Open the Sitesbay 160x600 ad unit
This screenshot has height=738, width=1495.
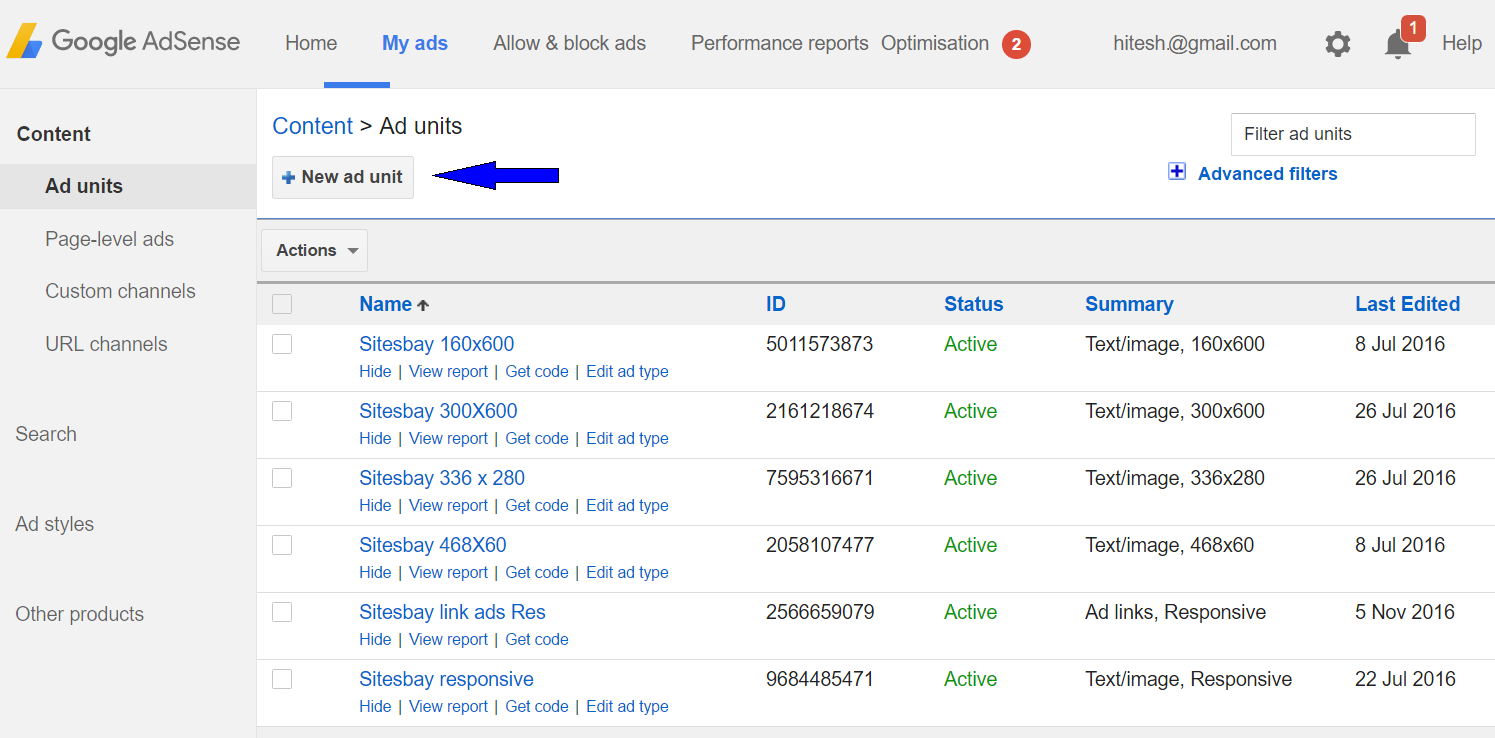pos(436,344)
